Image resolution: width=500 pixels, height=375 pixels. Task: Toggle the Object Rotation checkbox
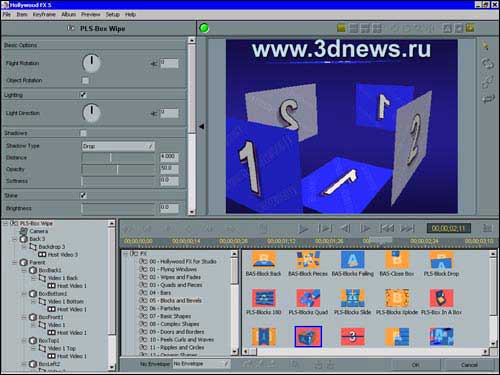point(85,80)
